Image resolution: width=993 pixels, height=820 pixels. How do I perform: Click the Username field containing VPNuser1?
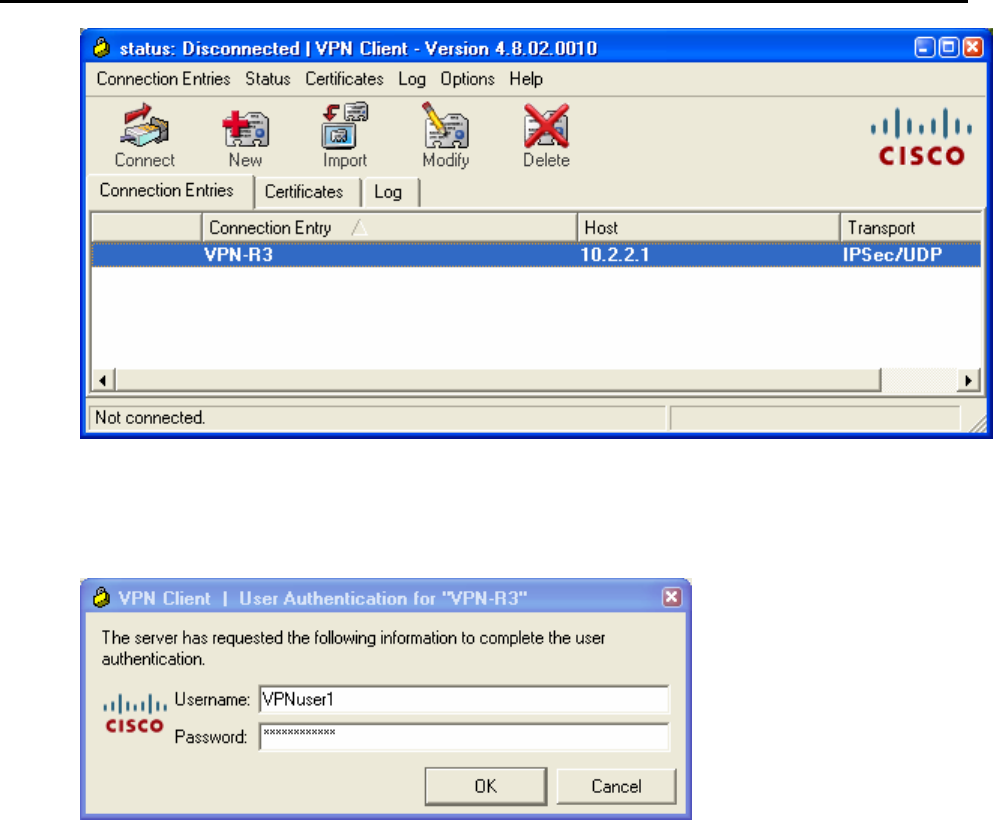click(464, 699)
